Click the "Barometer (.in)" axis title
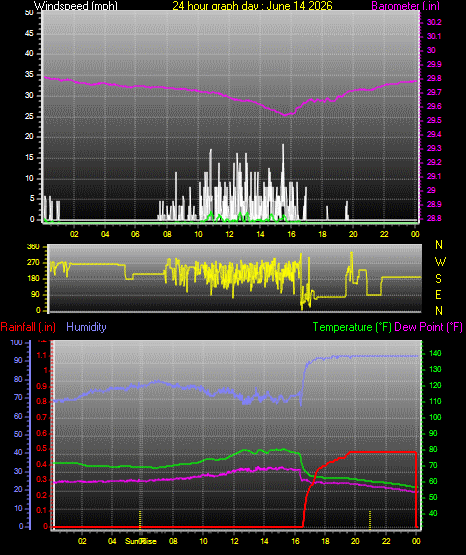This screenshot has width=466, height=555. [405, 6]
